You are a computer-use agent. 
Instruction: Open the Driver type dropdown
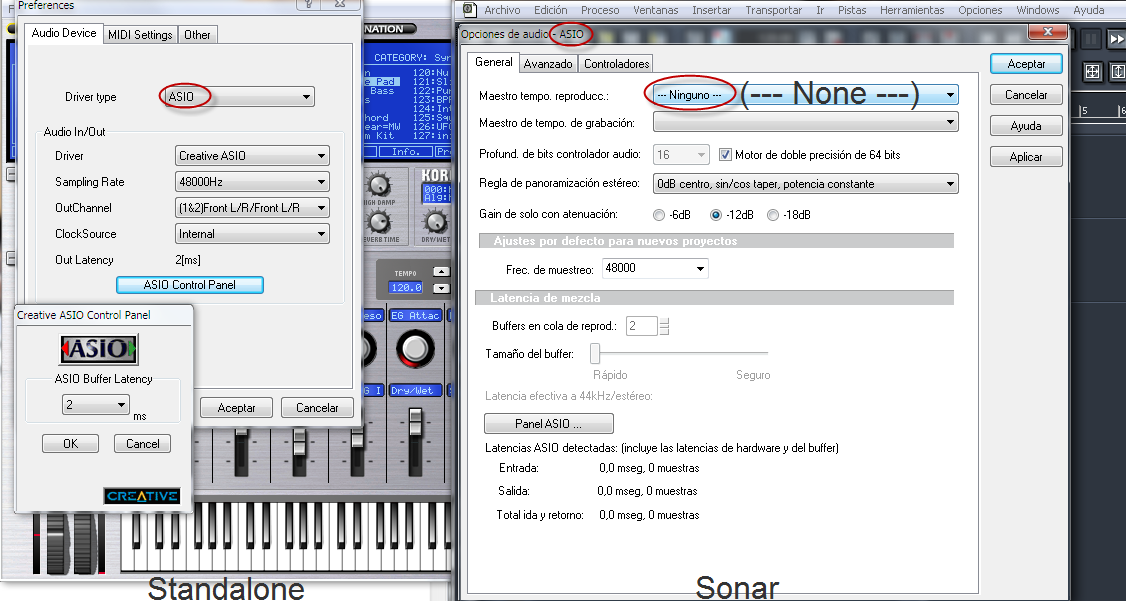[240, 96]
